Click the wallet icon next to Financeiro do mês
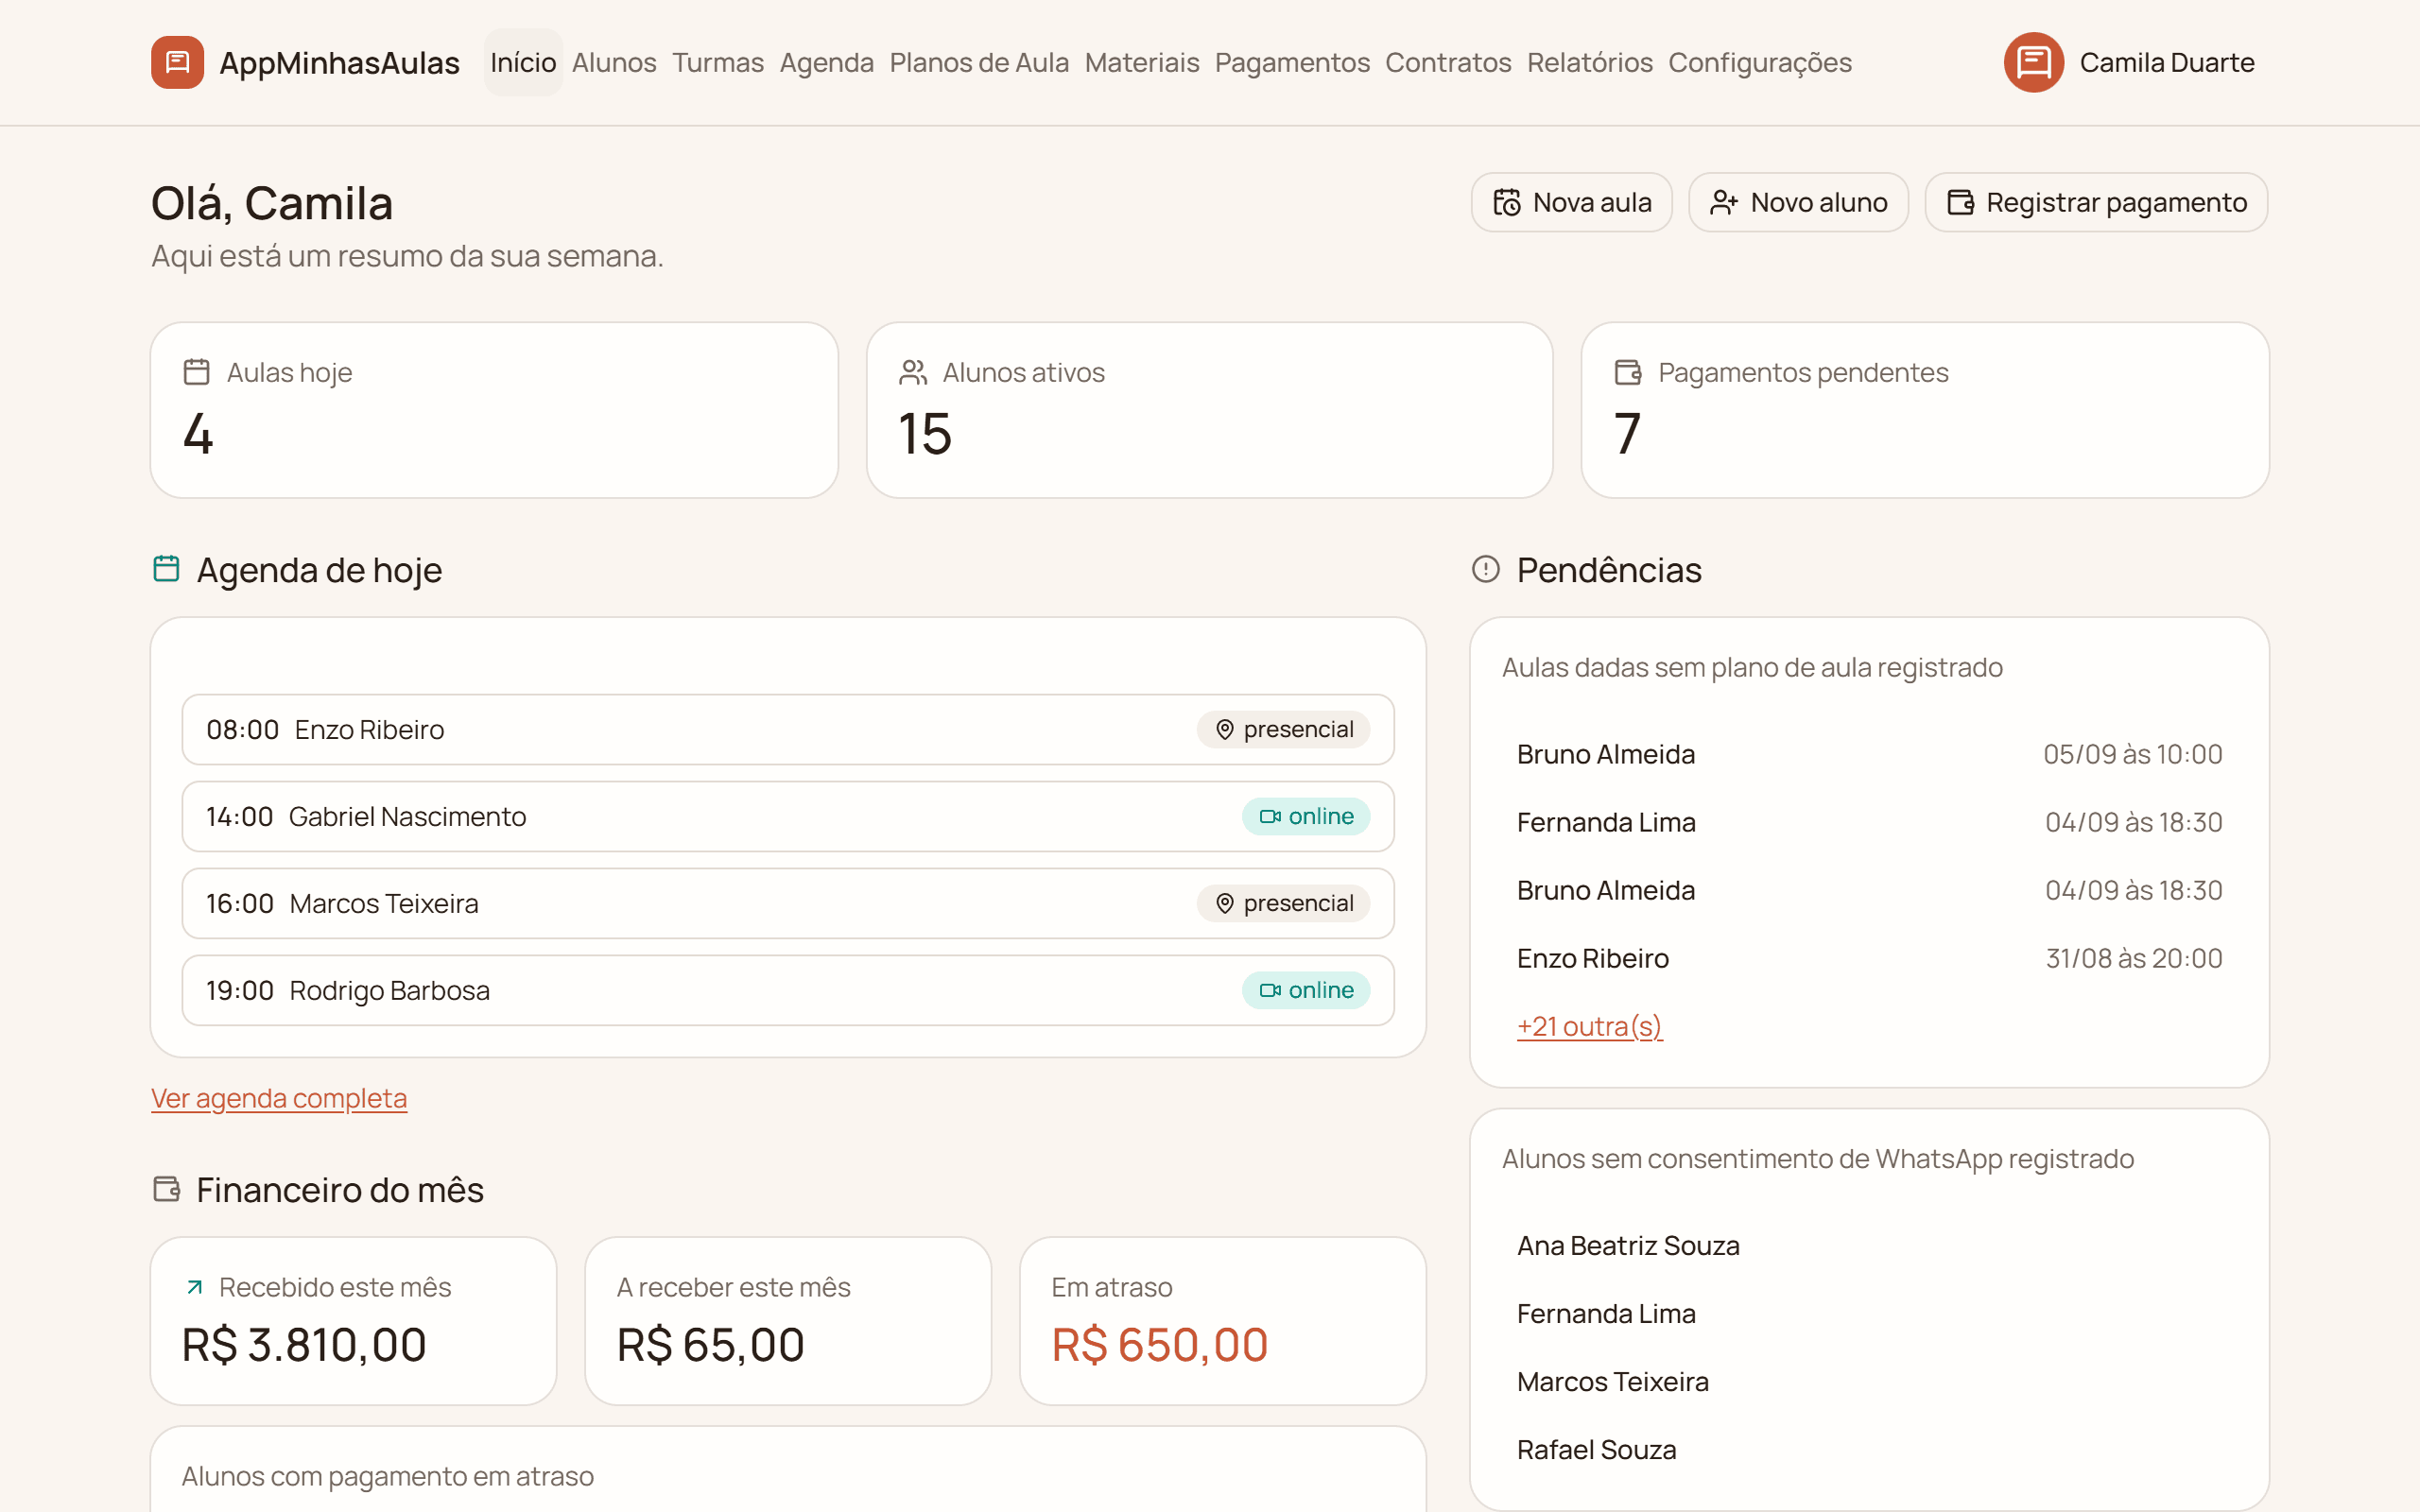2420x1512 pixels. pos(166,1189)
